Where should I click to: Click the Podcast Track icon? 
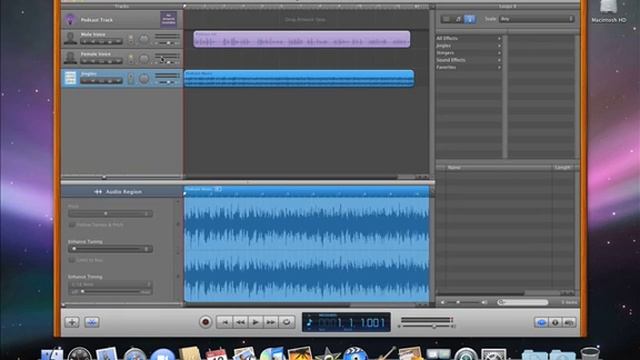pos(70,19)
